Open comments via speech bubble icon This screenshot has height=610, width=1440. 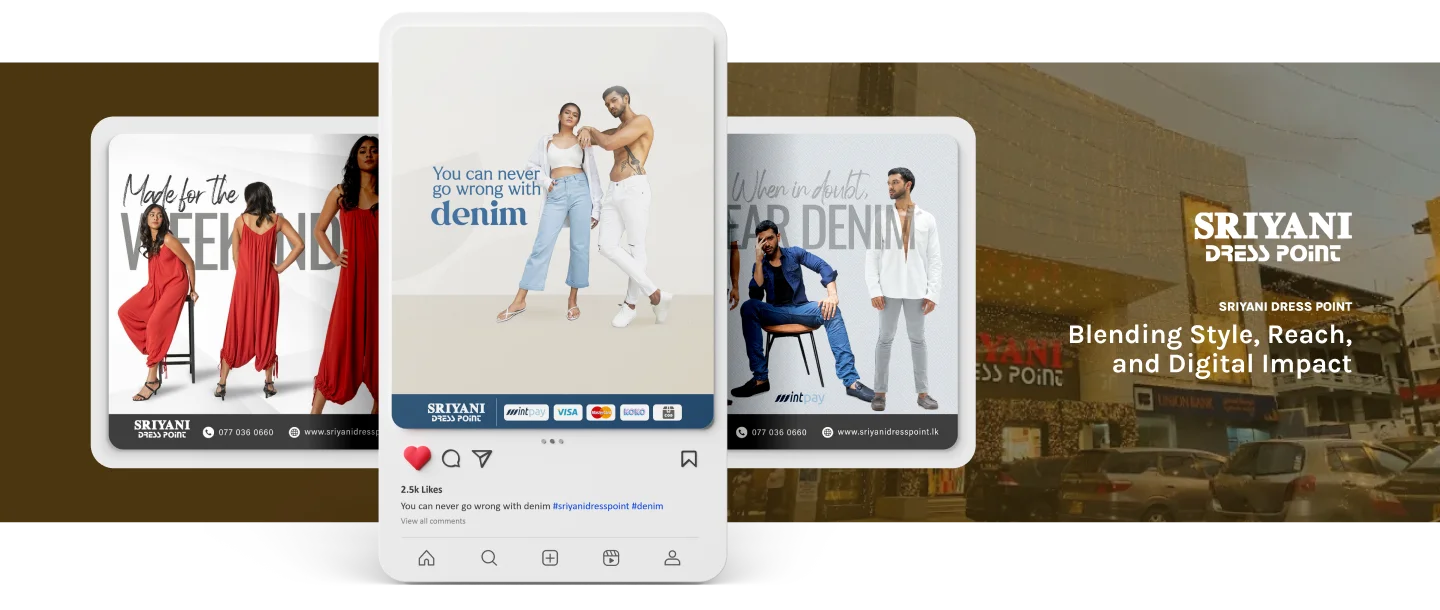(451, 458)
